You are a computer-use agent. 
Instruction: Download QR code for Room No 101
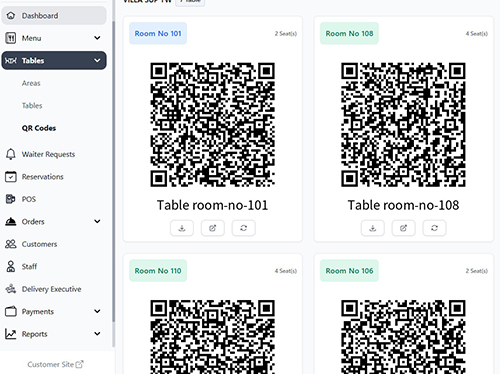pos(182,228)
